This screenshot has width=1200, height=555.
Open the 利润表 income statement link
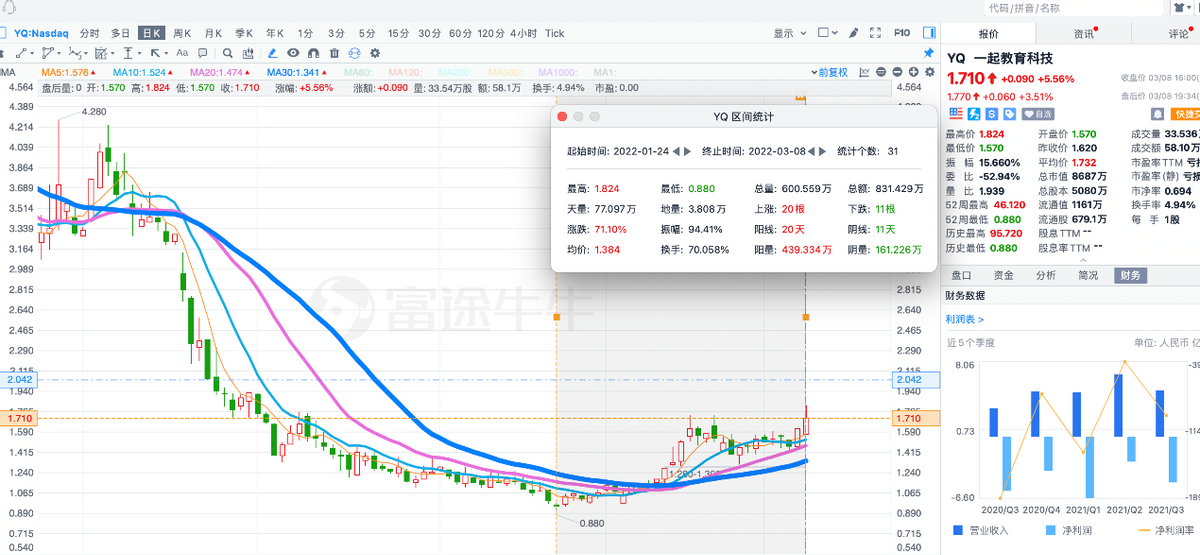point(964,319)
